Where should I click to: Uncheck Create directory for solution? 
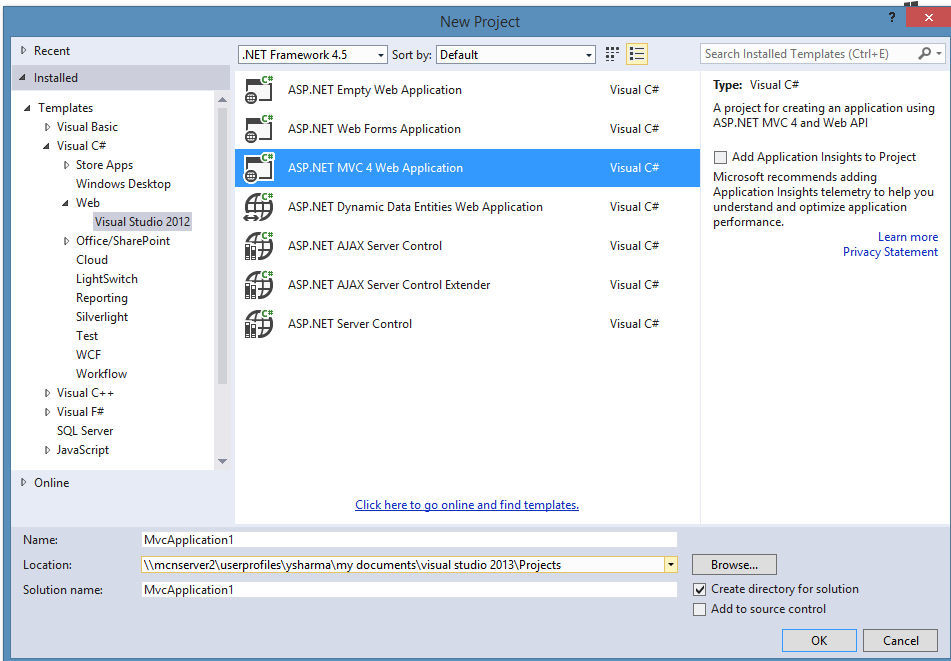(x=699, y=589)
